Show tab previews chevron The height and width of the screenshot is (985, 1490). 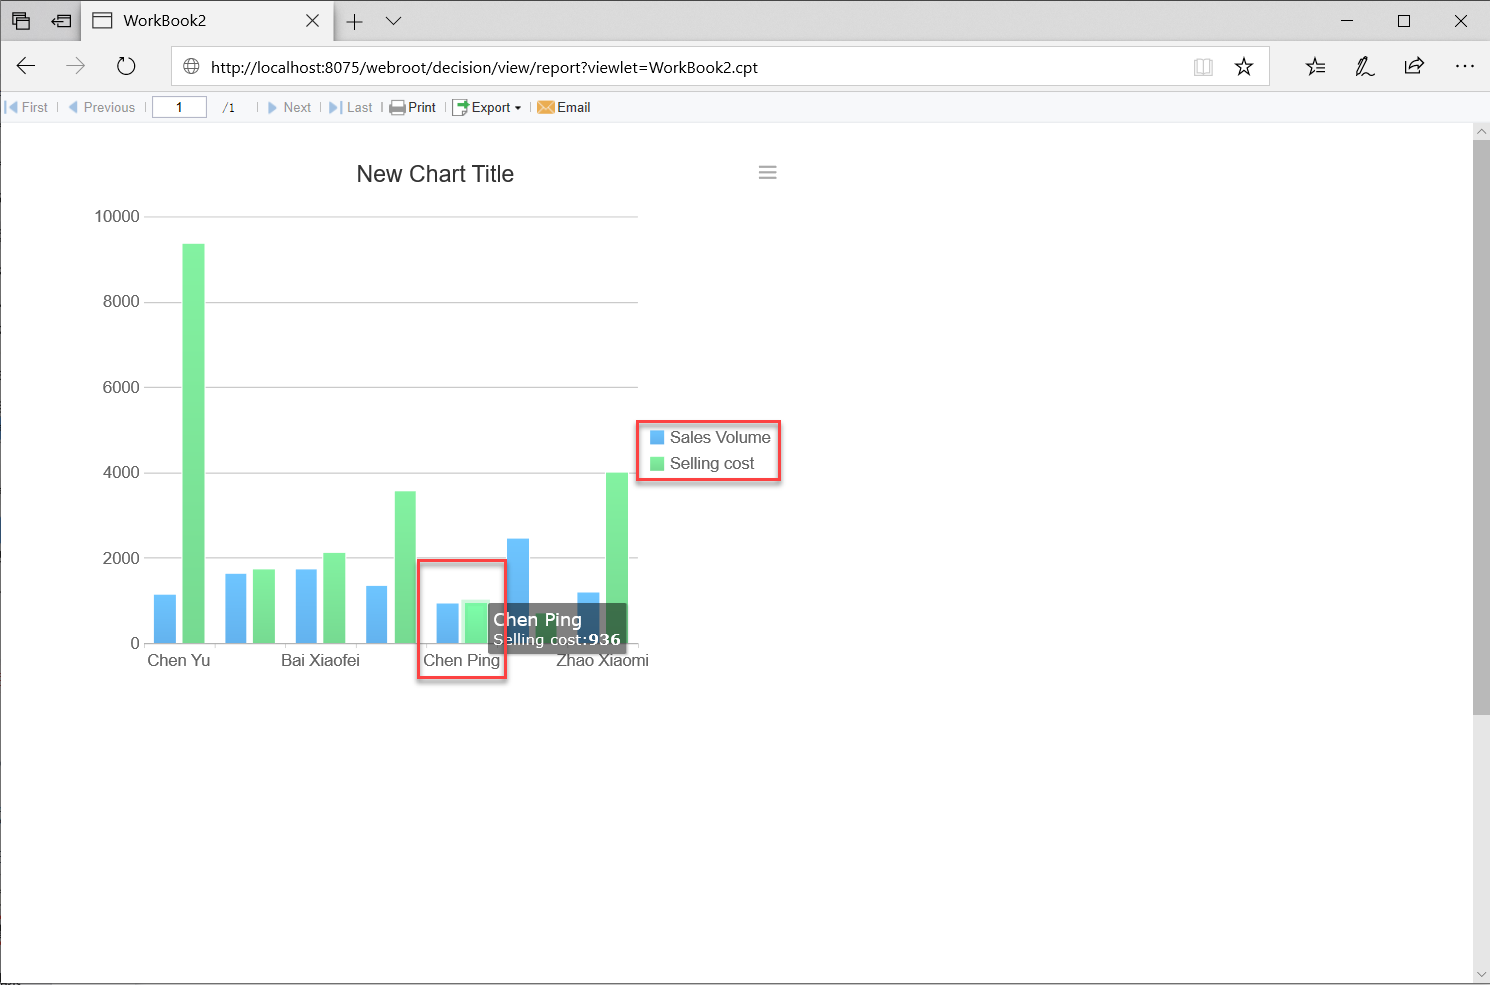[x=393, y=21]
